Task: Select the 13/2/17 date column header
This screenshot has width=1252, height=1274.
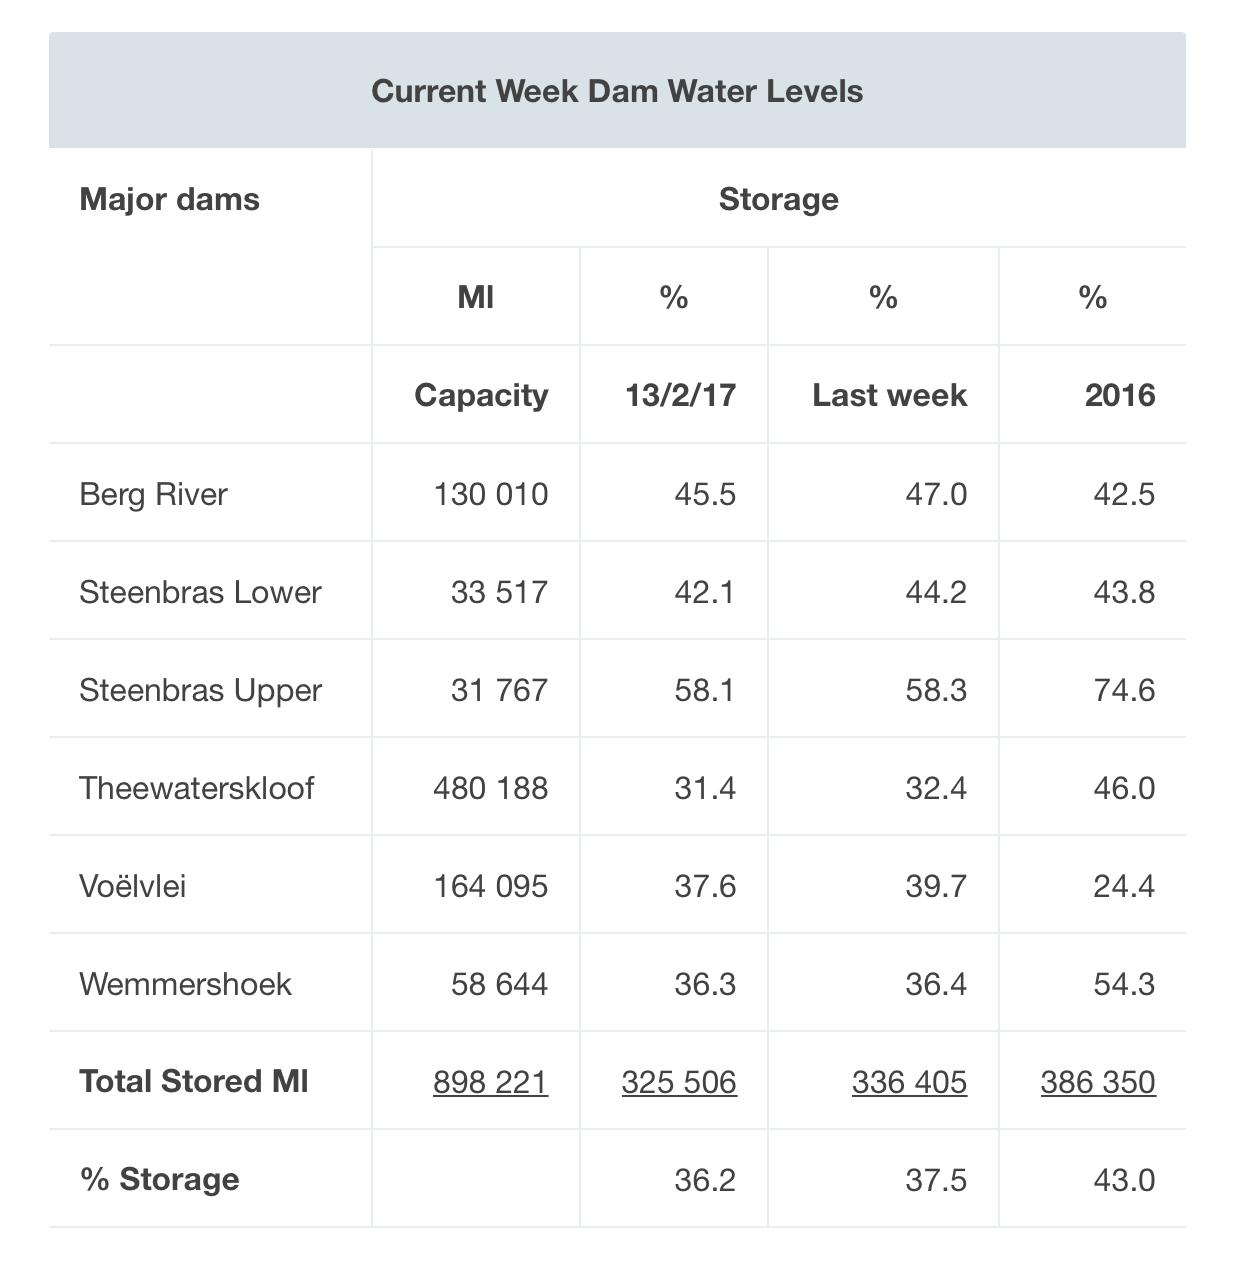Action: pos(680,395)
